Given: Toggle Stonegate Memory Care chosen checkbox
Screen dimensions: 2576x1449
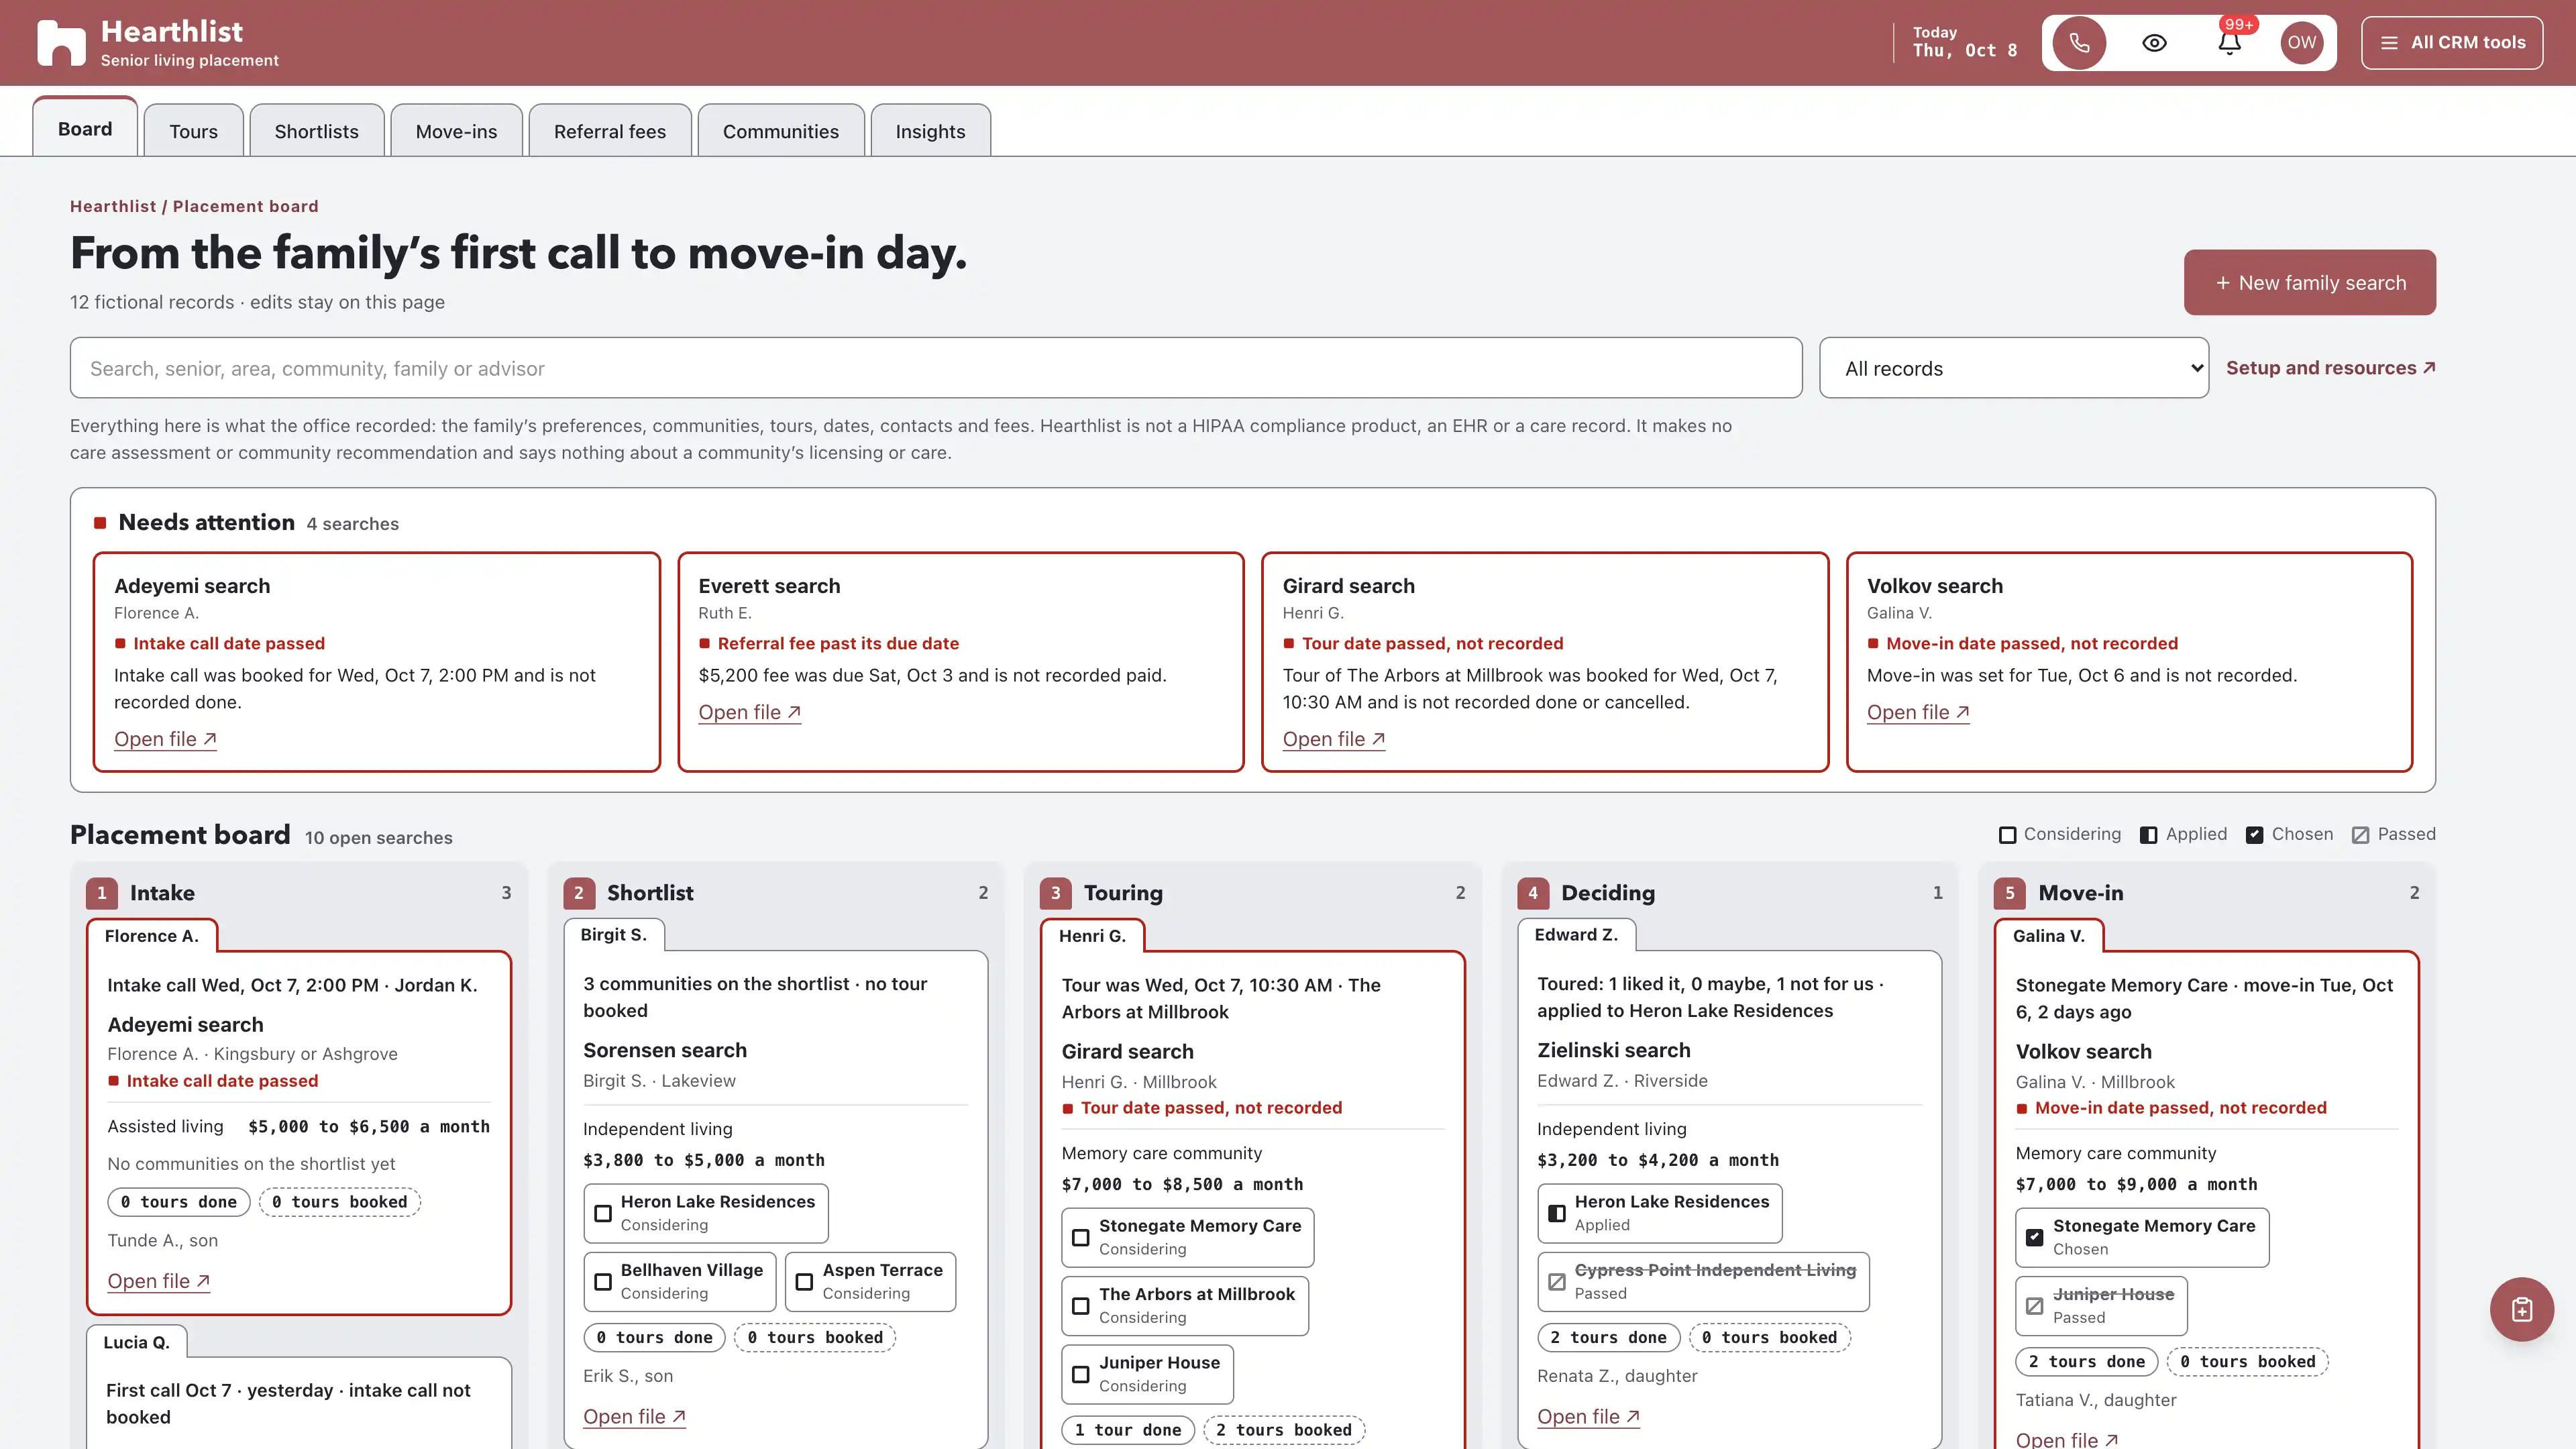Looking at the screenshot, I should pos(2035,1237).
